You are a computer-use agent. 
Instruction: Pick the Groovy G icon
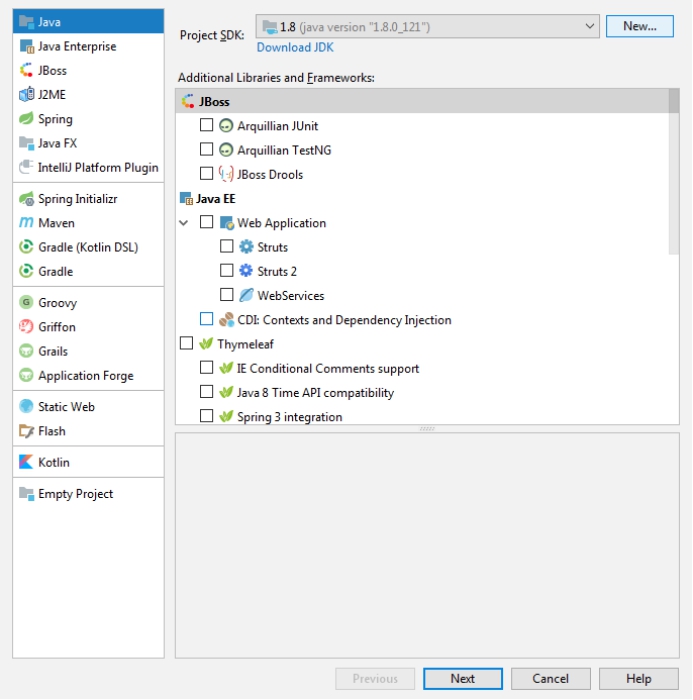26,302
